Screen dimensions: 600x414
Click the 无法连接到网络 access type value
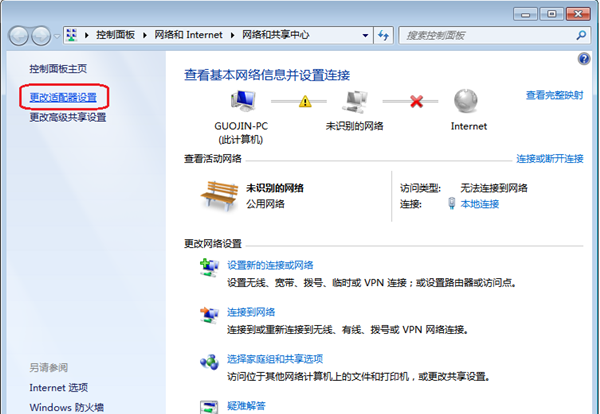[494, 188]
